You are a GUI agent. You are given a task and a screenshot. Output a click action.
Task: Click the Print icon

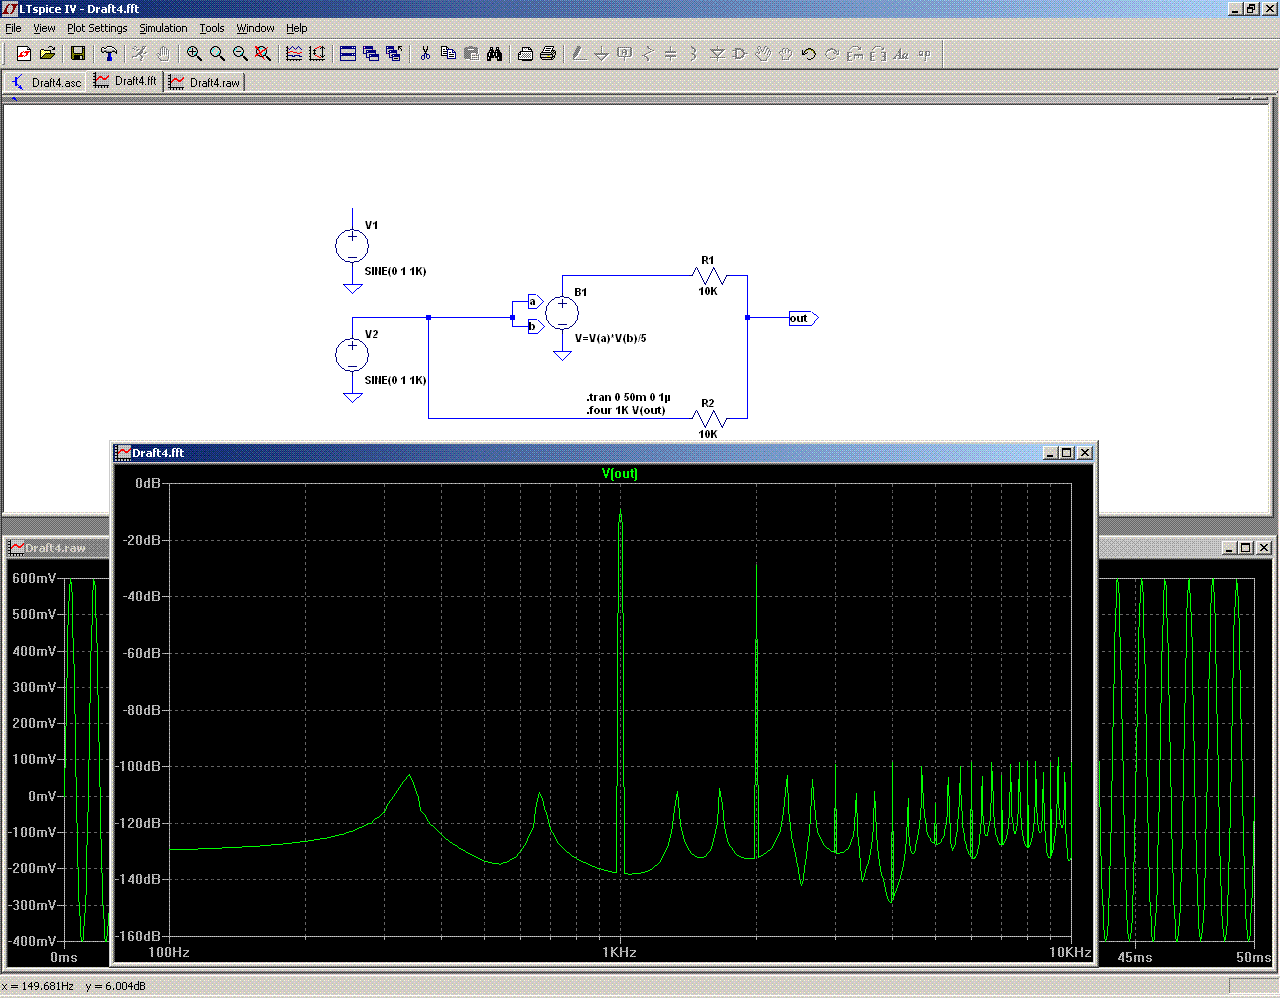point(548,54)
